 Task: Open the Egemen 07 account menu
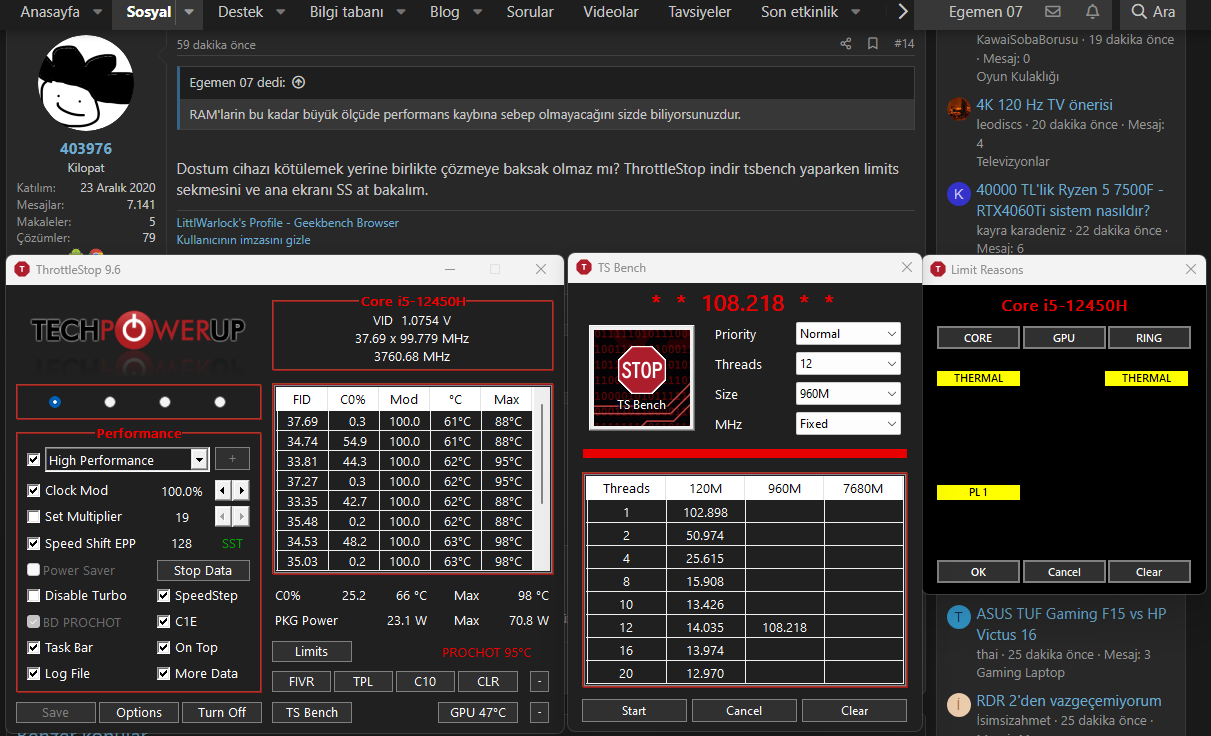click(985, 12)
